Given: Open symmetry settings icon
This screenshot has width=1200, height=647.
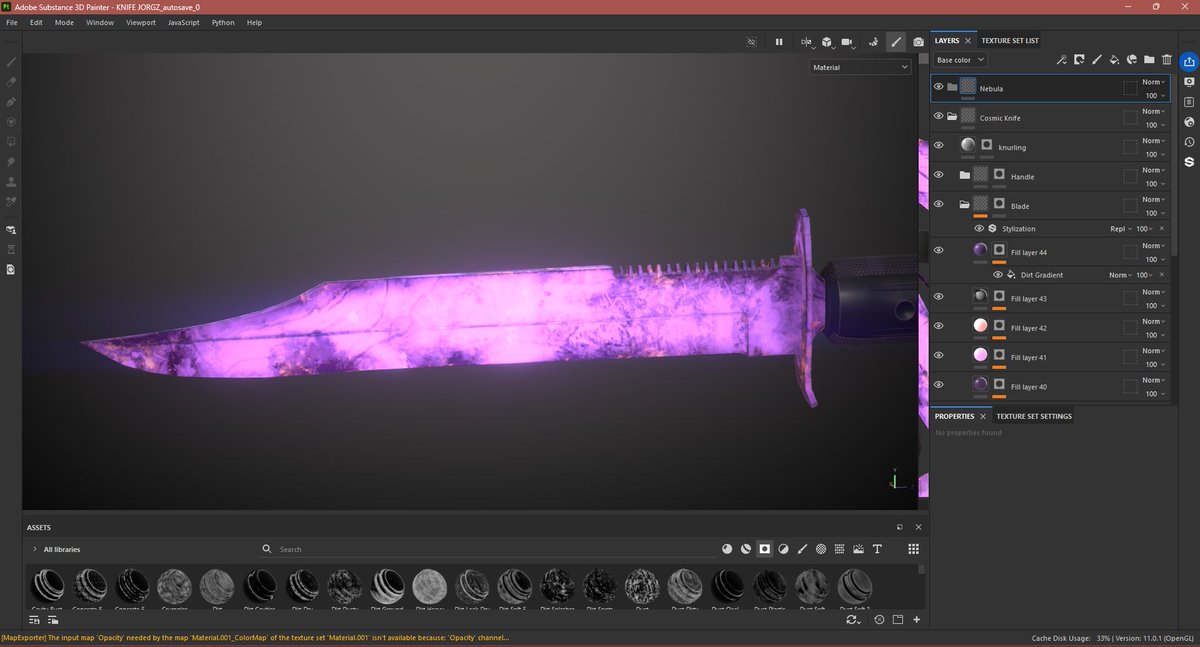Looking at the screenshot, I should pos(806,42).
